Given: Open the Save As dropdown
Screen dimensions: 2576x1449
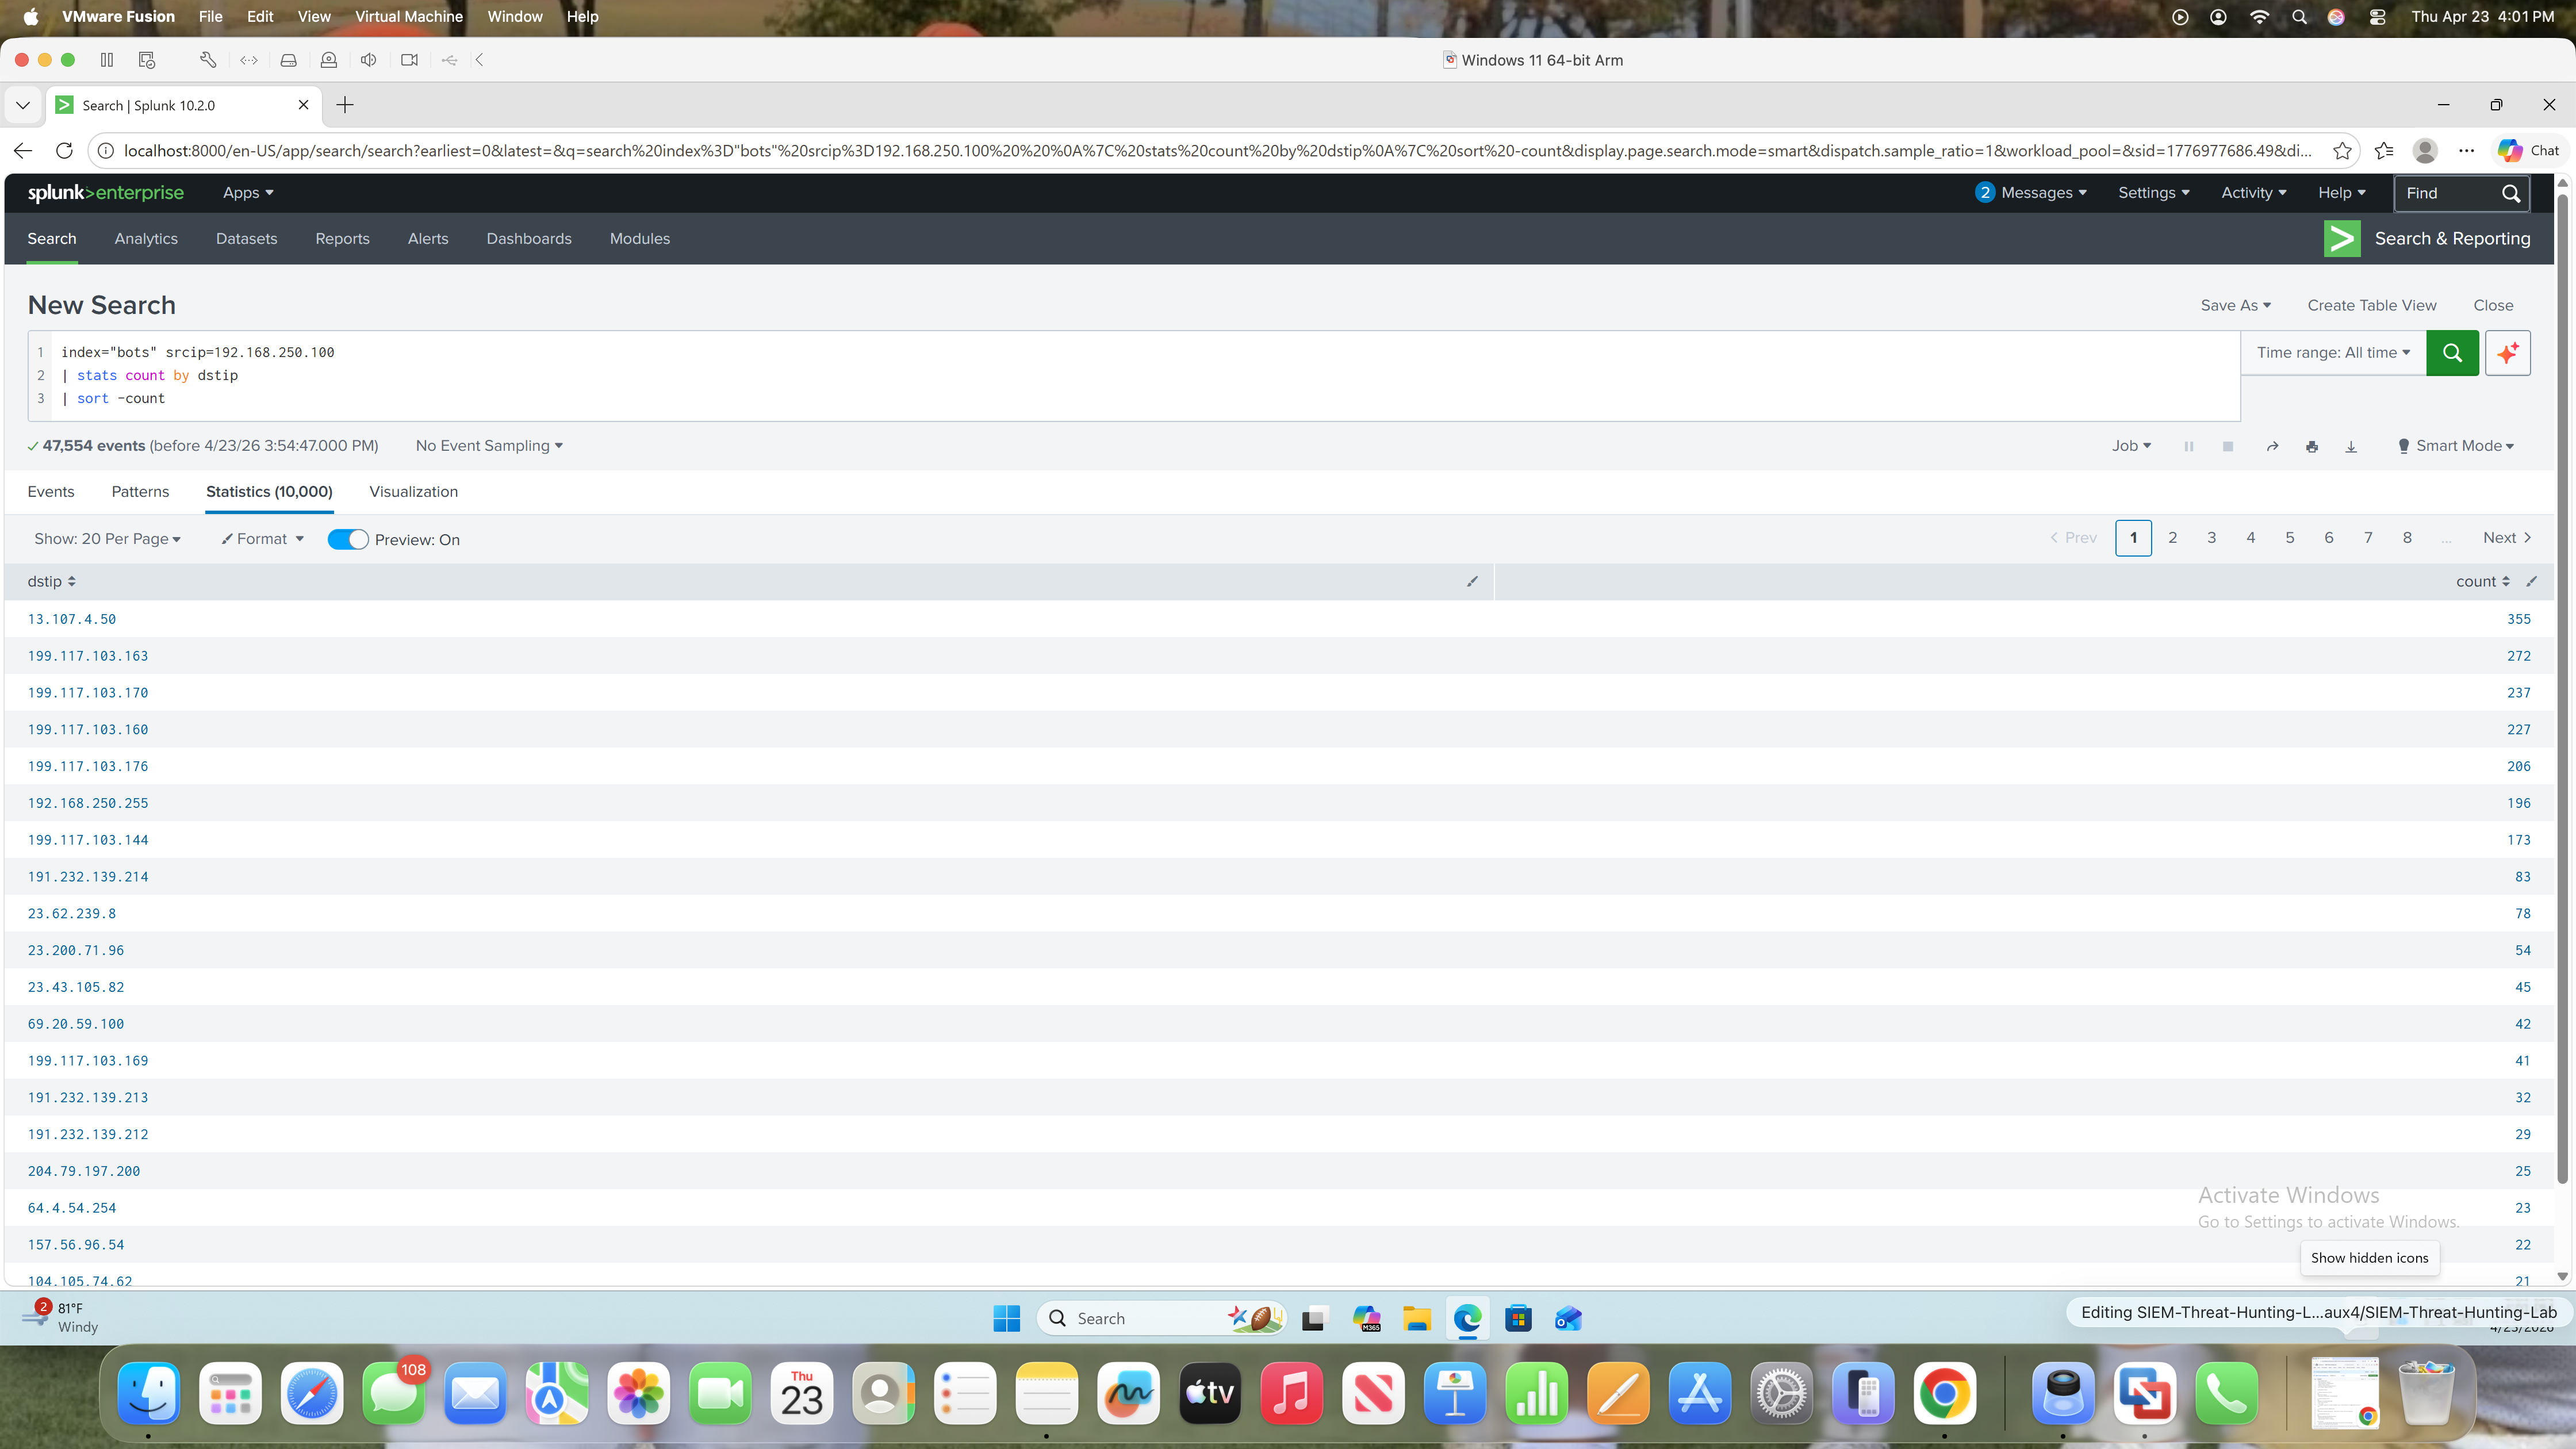Looking at the screenshot, I should point(2236,306).
